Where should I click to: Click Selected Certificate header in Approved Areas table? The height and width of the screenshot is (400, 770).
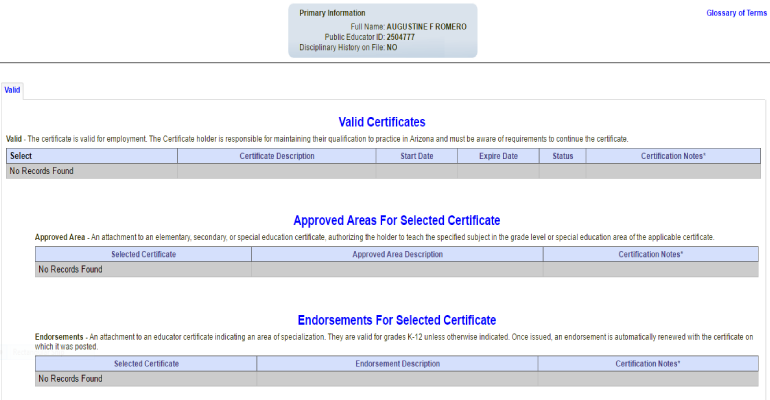tap(143, 254)
